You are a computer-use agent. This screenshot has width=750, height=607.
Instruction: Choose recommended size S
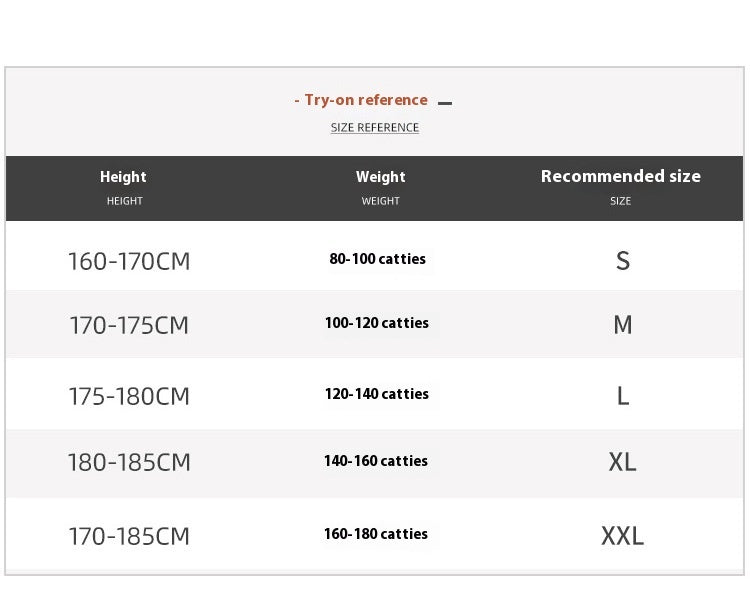(x=623, y=261)
